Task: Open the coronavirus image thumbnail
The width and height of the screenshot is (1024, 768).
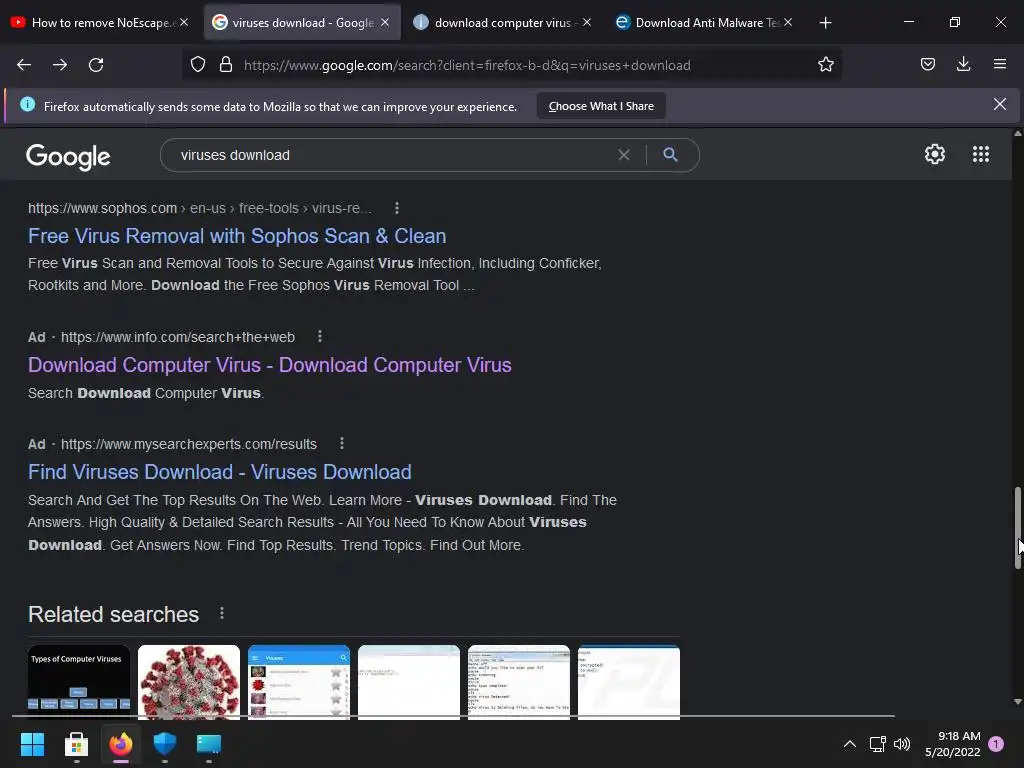Action: click(189, 682)
